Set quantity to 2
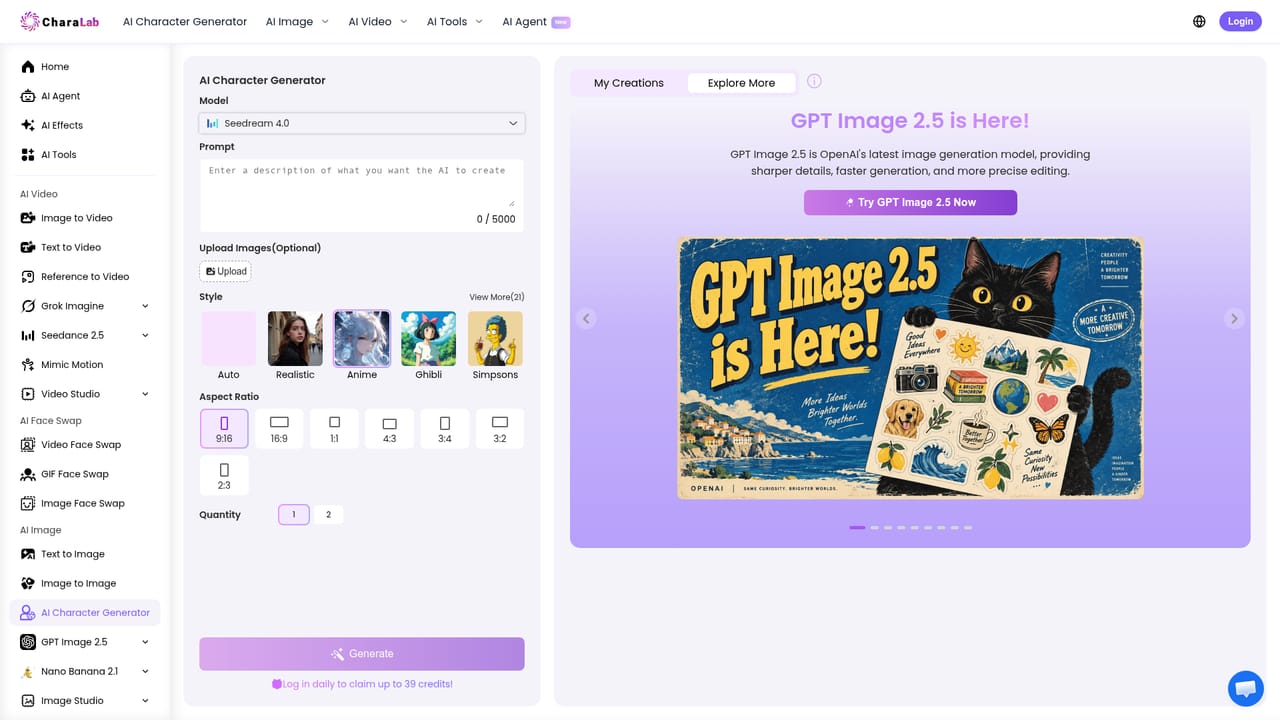This screenshot has height=720, width=1280. tap(328, 515)
